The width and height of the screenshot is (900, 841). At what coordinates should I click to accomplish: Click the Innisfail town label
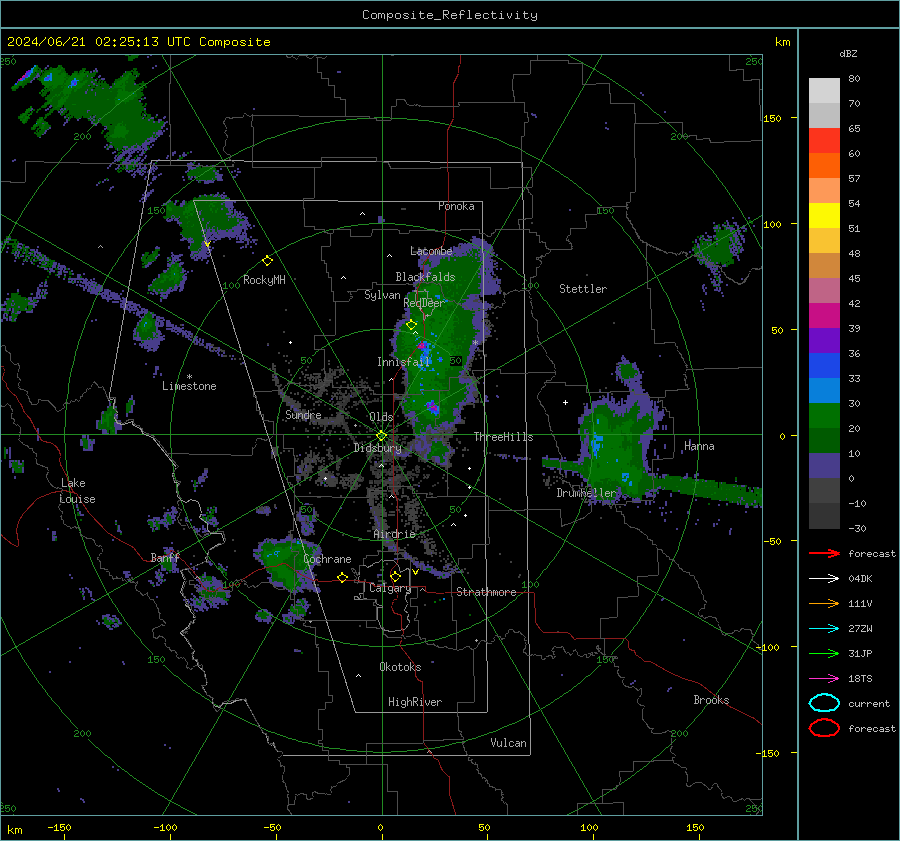[x=404, y=362]
